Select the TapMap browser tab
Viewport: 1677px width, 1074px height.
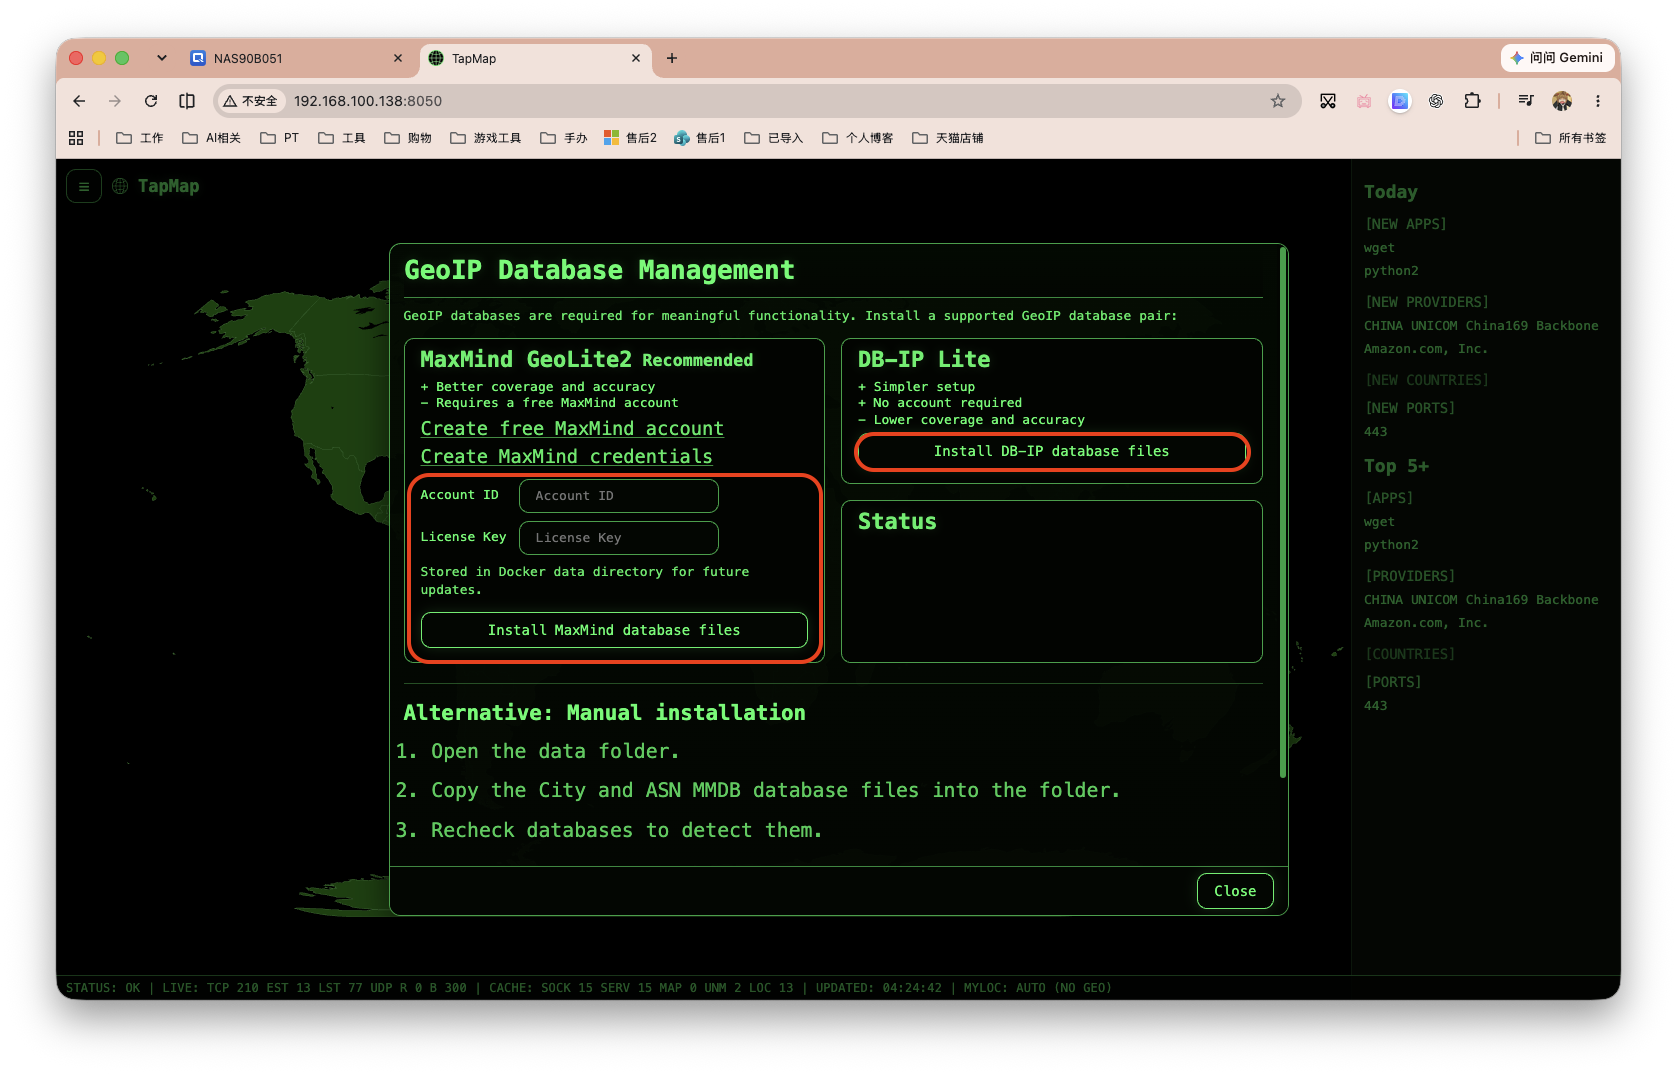coord(535,58)
